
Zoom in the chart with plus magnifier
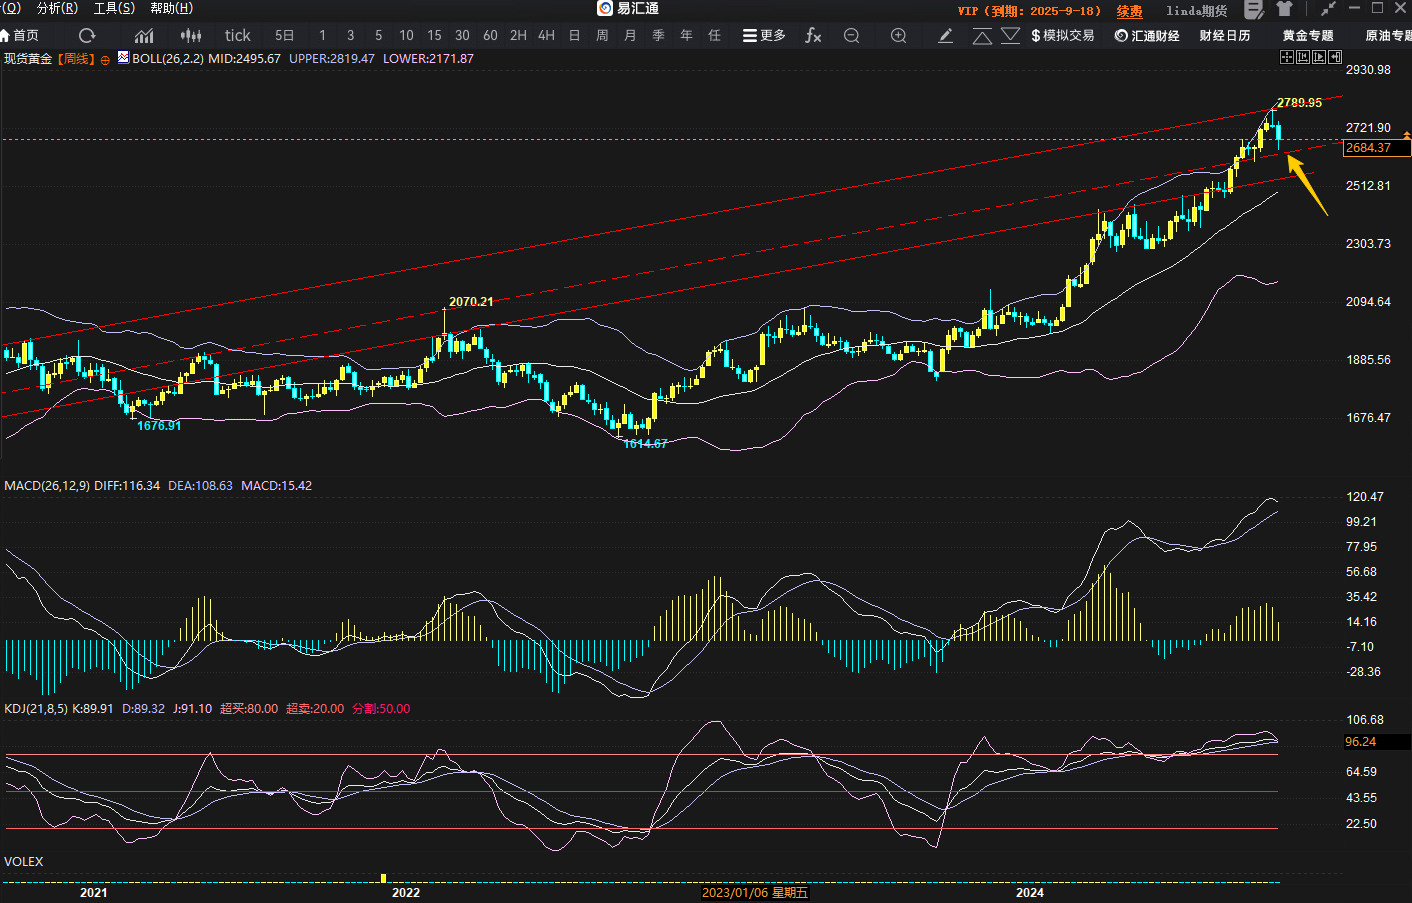click(898, 35)
